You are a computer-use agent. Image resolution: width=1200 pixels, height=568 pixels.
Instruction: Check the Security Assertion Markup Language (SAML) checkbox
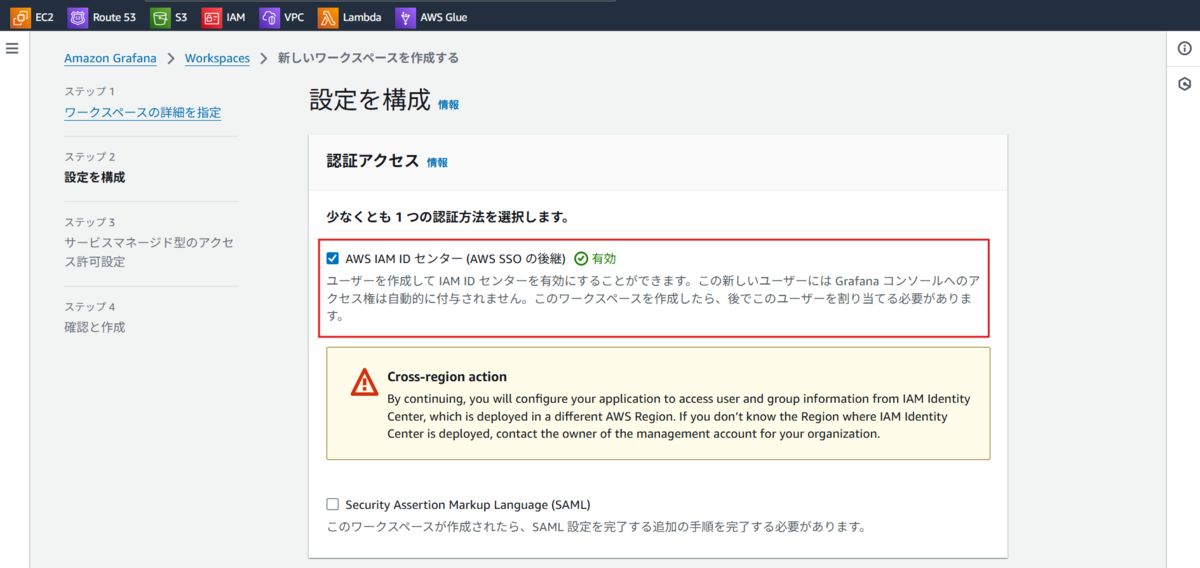(333, 504)
